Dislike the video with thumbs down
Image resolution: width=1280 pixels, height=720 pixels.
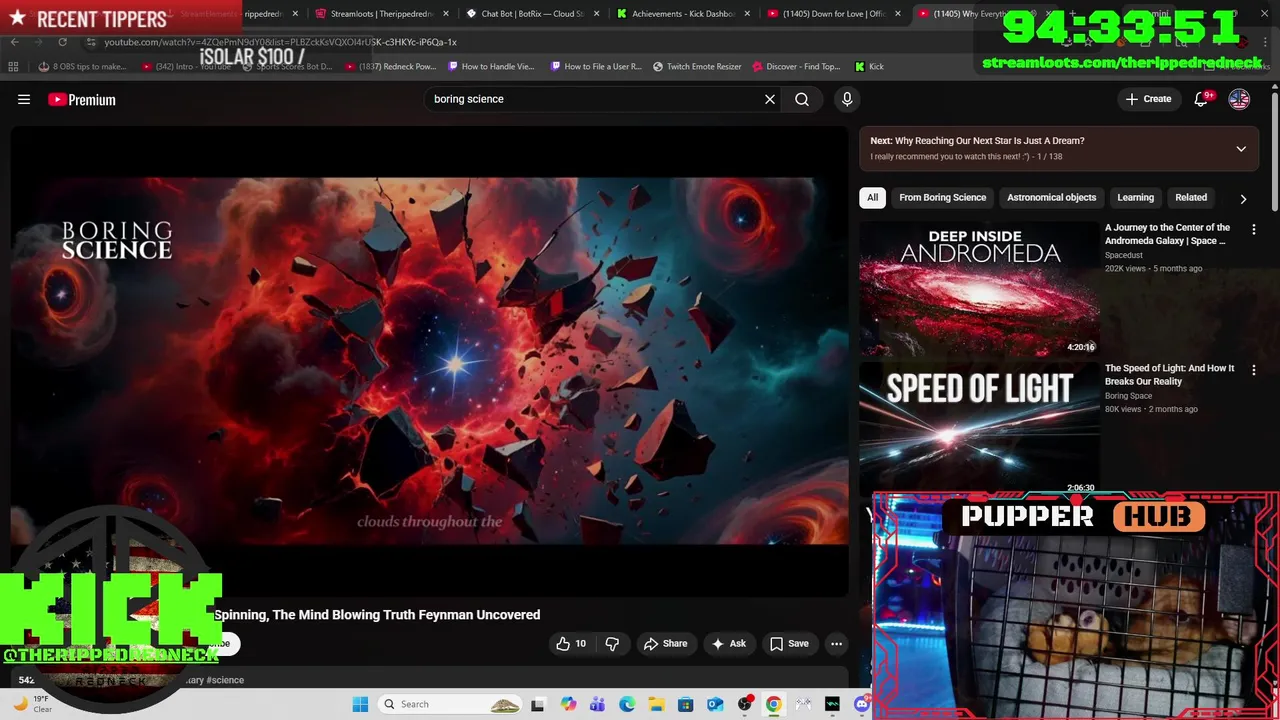point(612,644)
